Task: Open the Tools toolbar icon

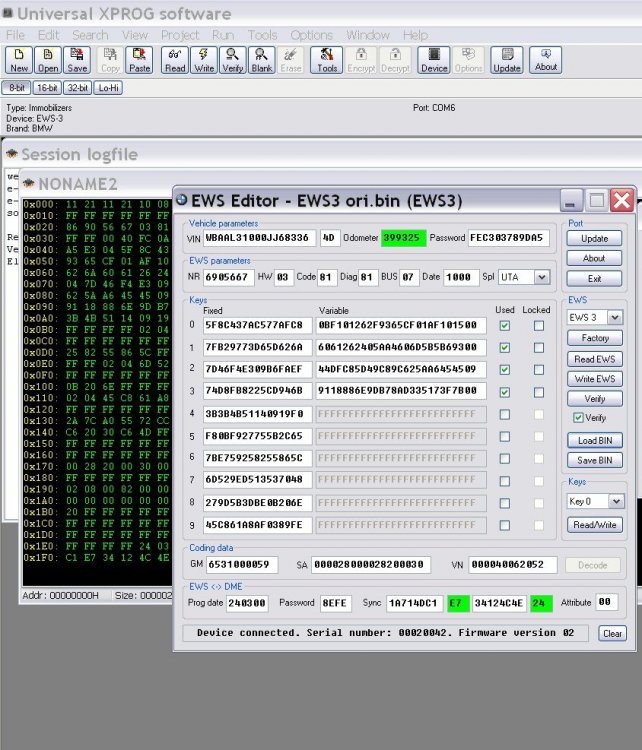Action: 327,60
